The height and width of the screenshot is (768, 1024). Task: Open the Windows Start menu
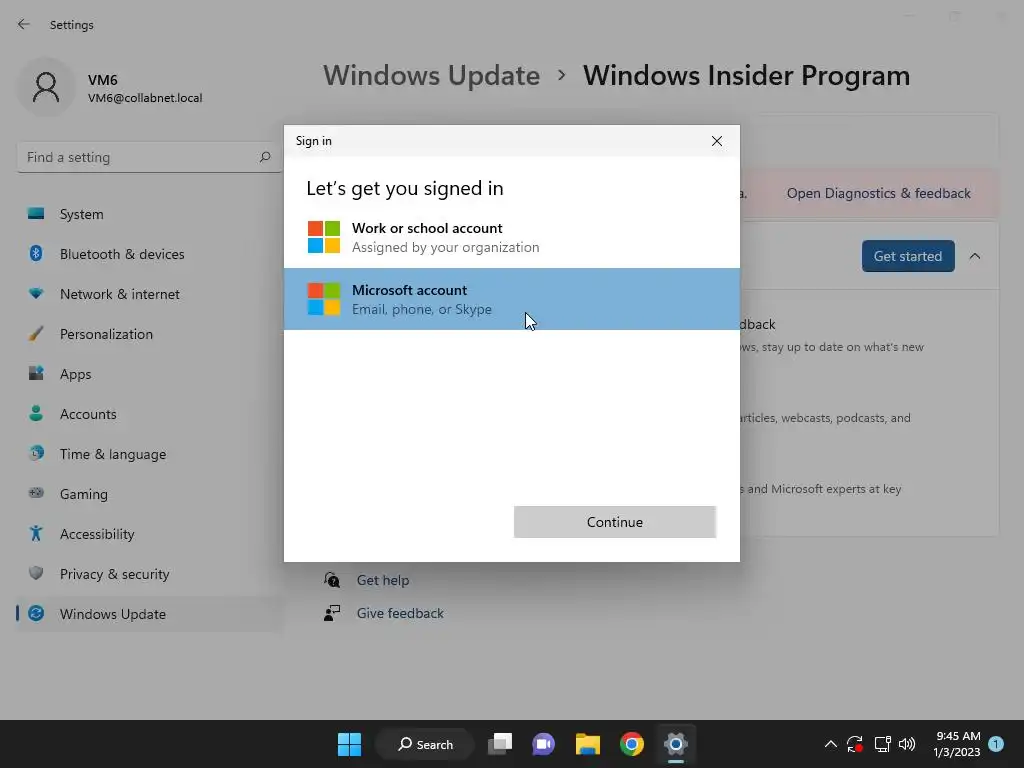tap(349, 744)
